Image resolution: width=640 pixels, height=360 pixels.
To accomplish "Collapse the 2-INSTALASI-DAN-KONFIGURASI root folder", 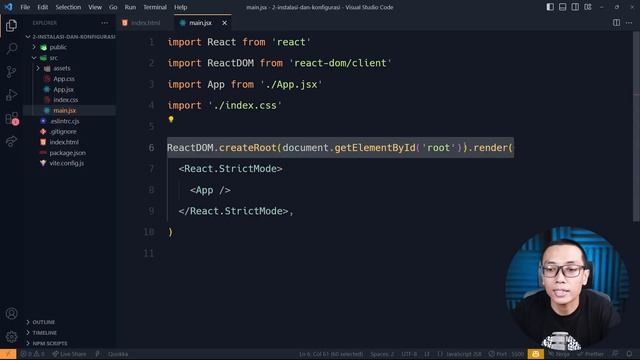I will 70,37.
